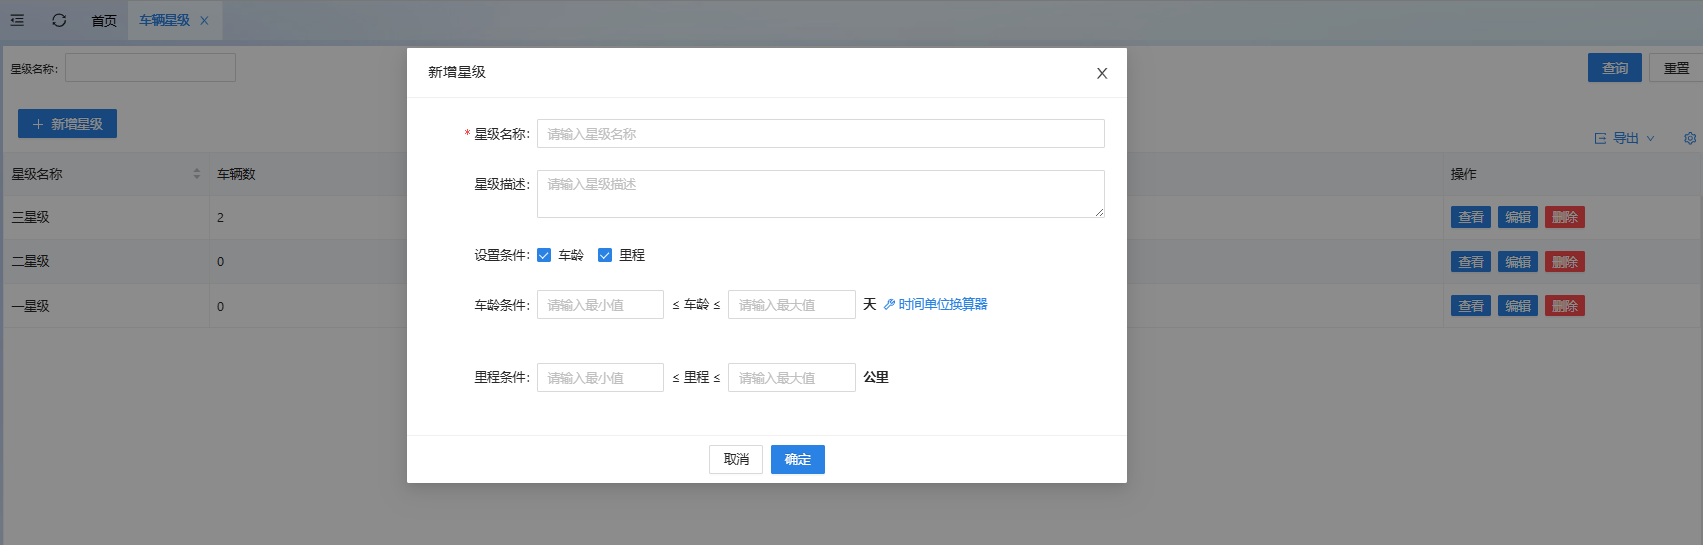Screen dimensions: 1703x545
Task: Uncheck the 里程 condition checkbox
Action: [x=605, y=255]
